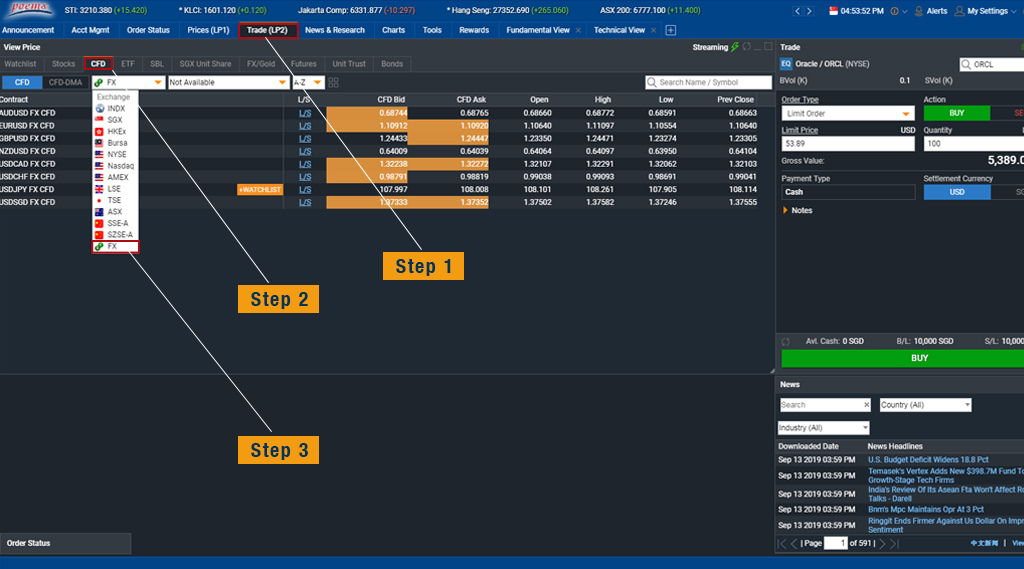Click L/S link for AUDUSD FX CFD
This screenshot has height=569, width=1024.
coord(305,113)
